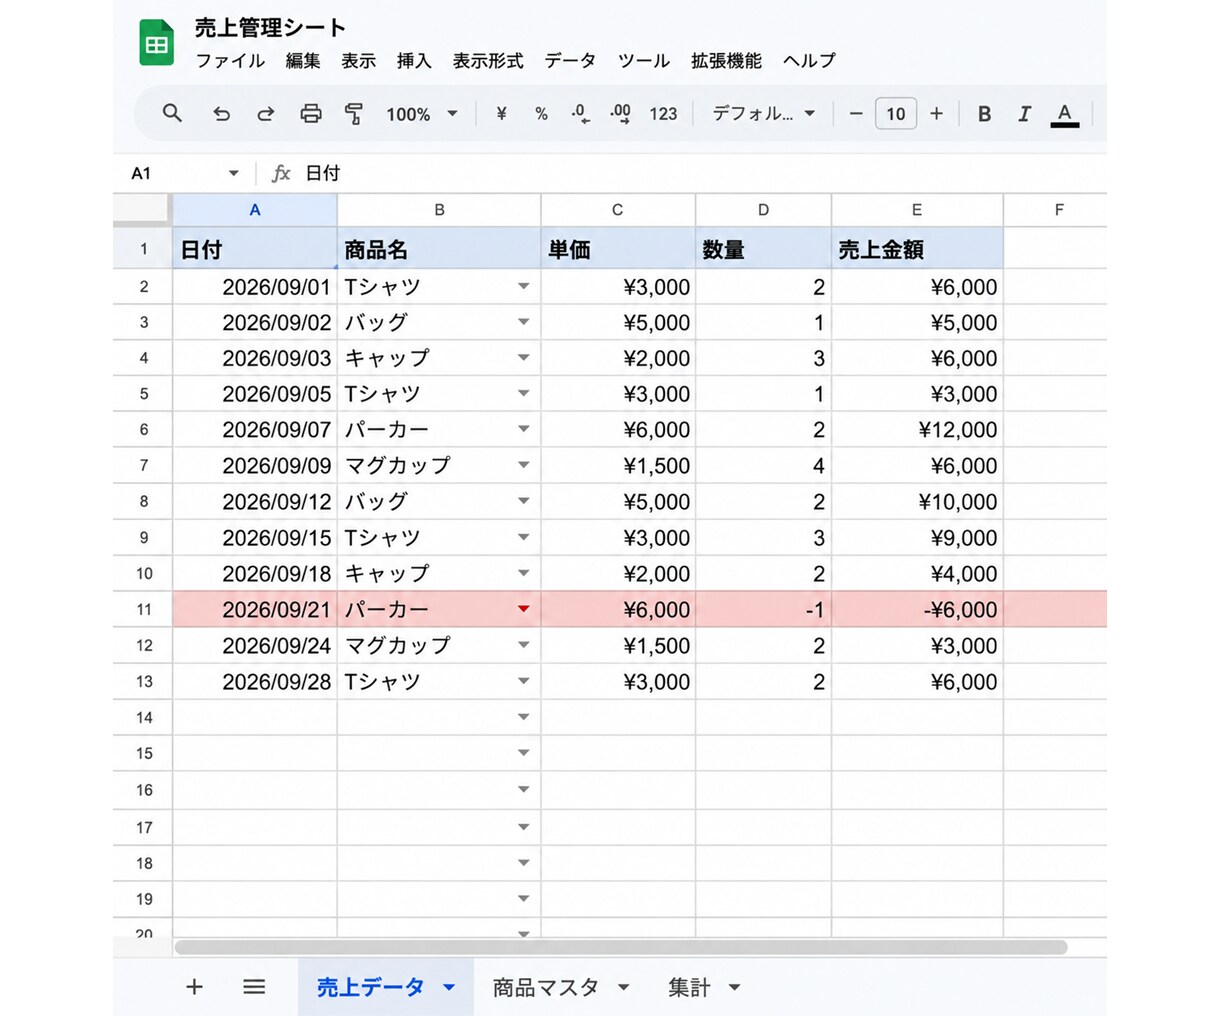Viewport: 1220px width, 1016px height.
Task: Toggle italic formatting
Action: [x=1024, y=114]
